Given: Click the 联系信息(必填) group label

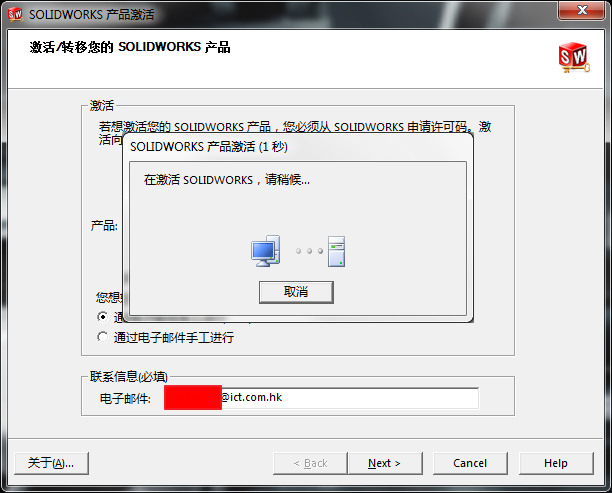Looking at the screenshot, I should 129,377.
